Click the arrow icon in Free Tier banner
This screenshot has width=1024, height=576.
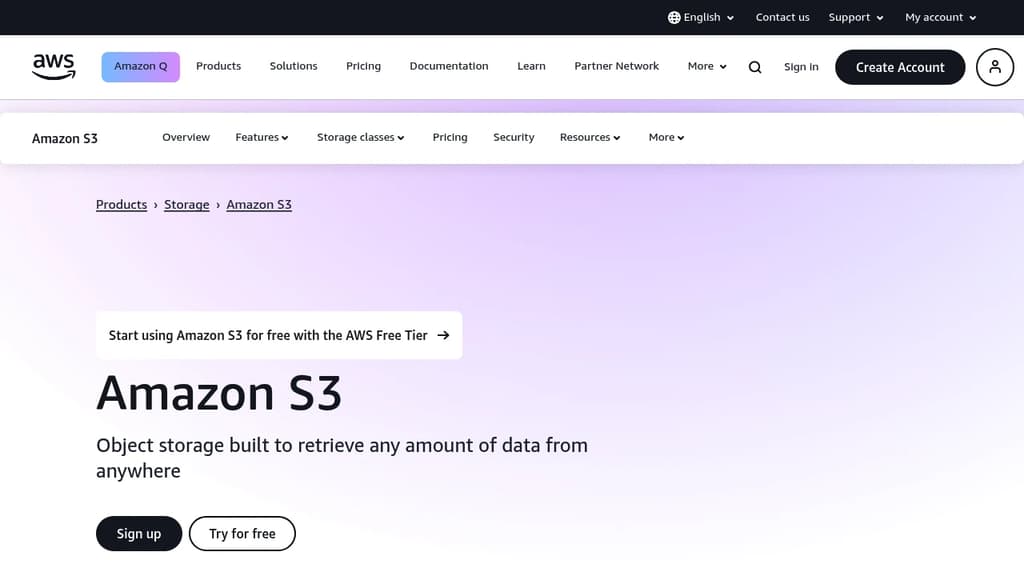pos(443,335)
